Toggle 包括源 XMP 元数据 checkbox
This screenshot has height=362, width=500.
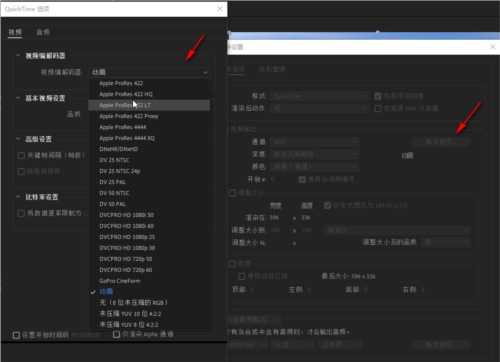click(x=378, y=109)
